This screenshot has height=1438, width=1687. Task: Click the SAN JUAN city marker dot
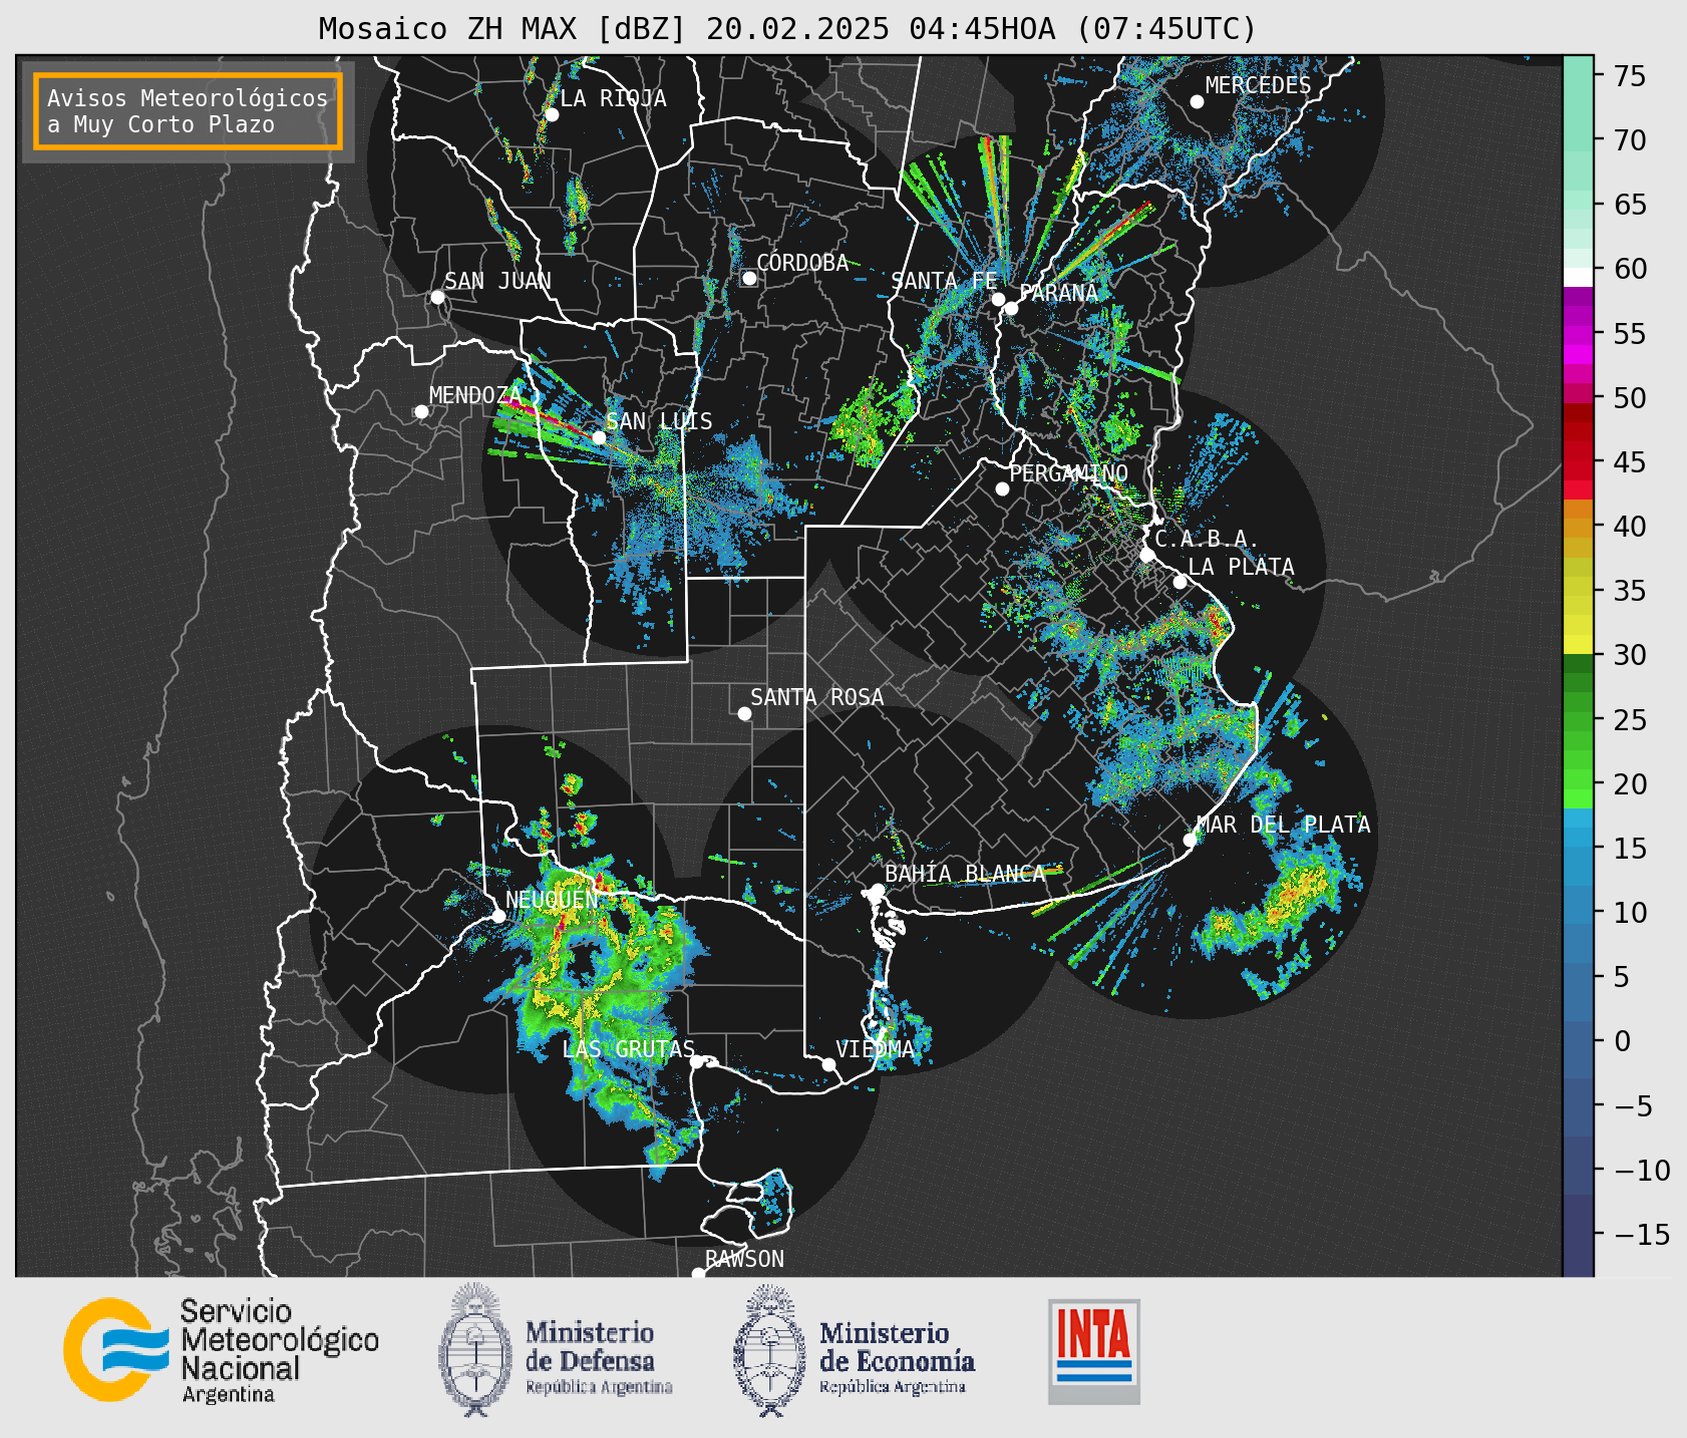[437, 297]
